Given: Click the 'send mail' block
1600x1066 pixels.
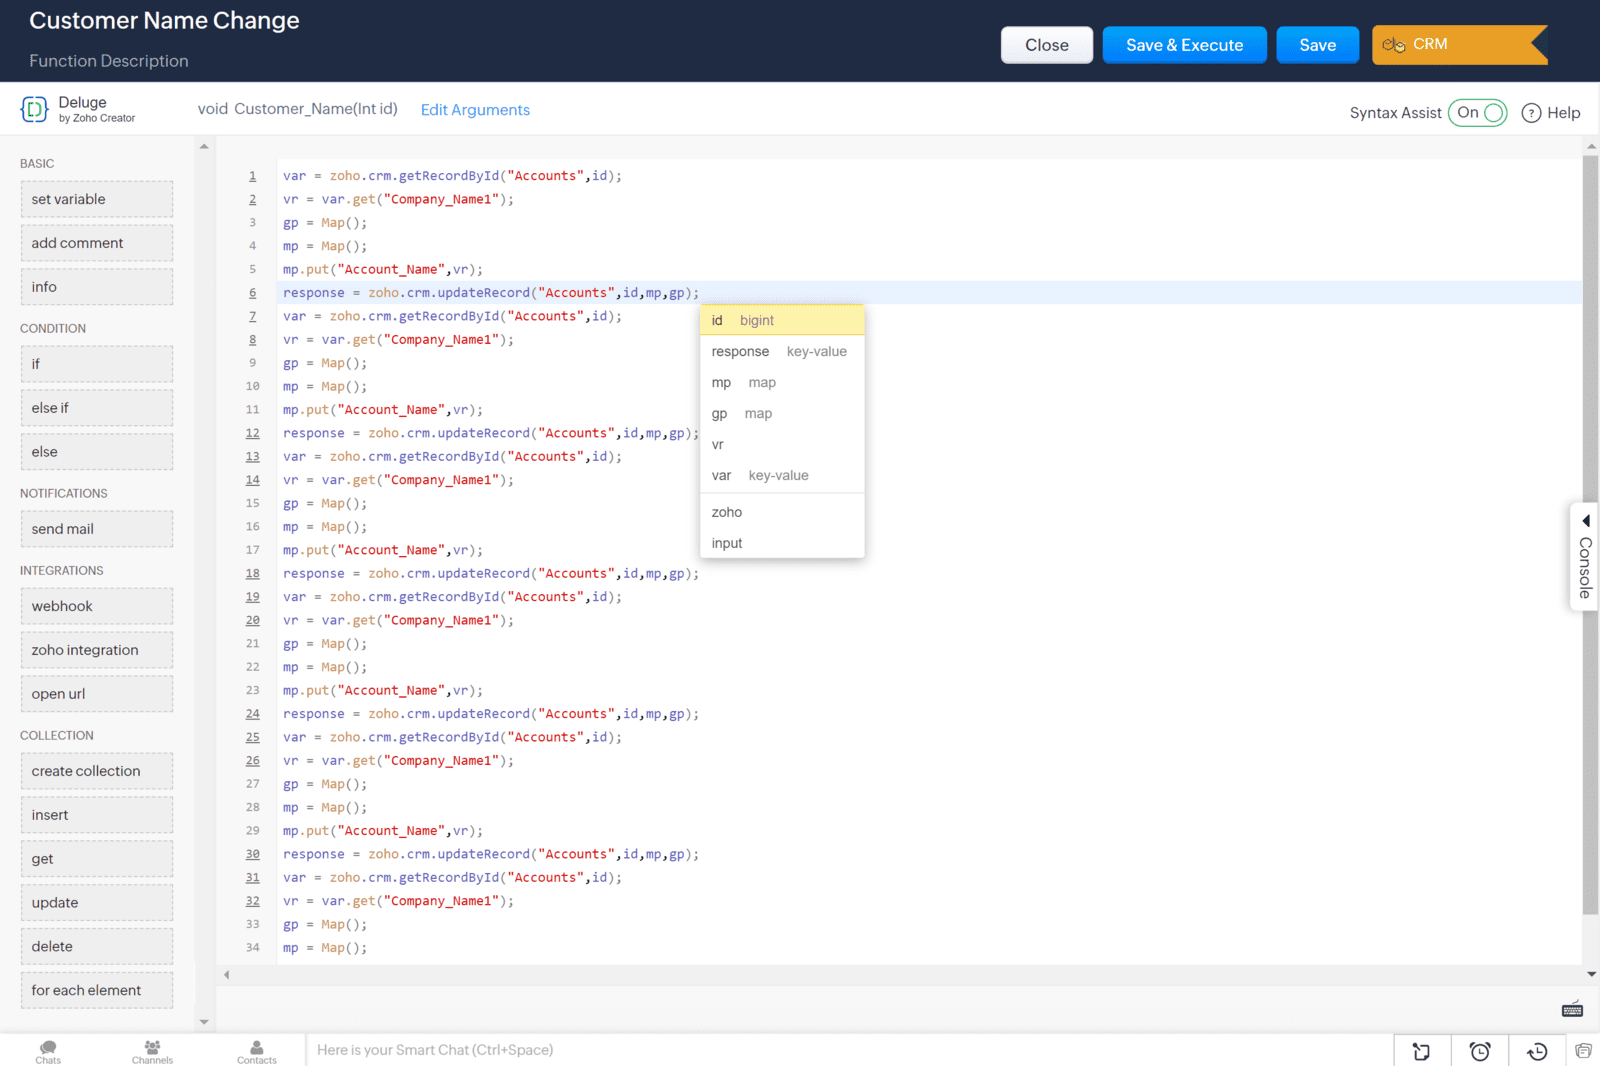Looking at the screenshot, I should click(x=97, y=529).
